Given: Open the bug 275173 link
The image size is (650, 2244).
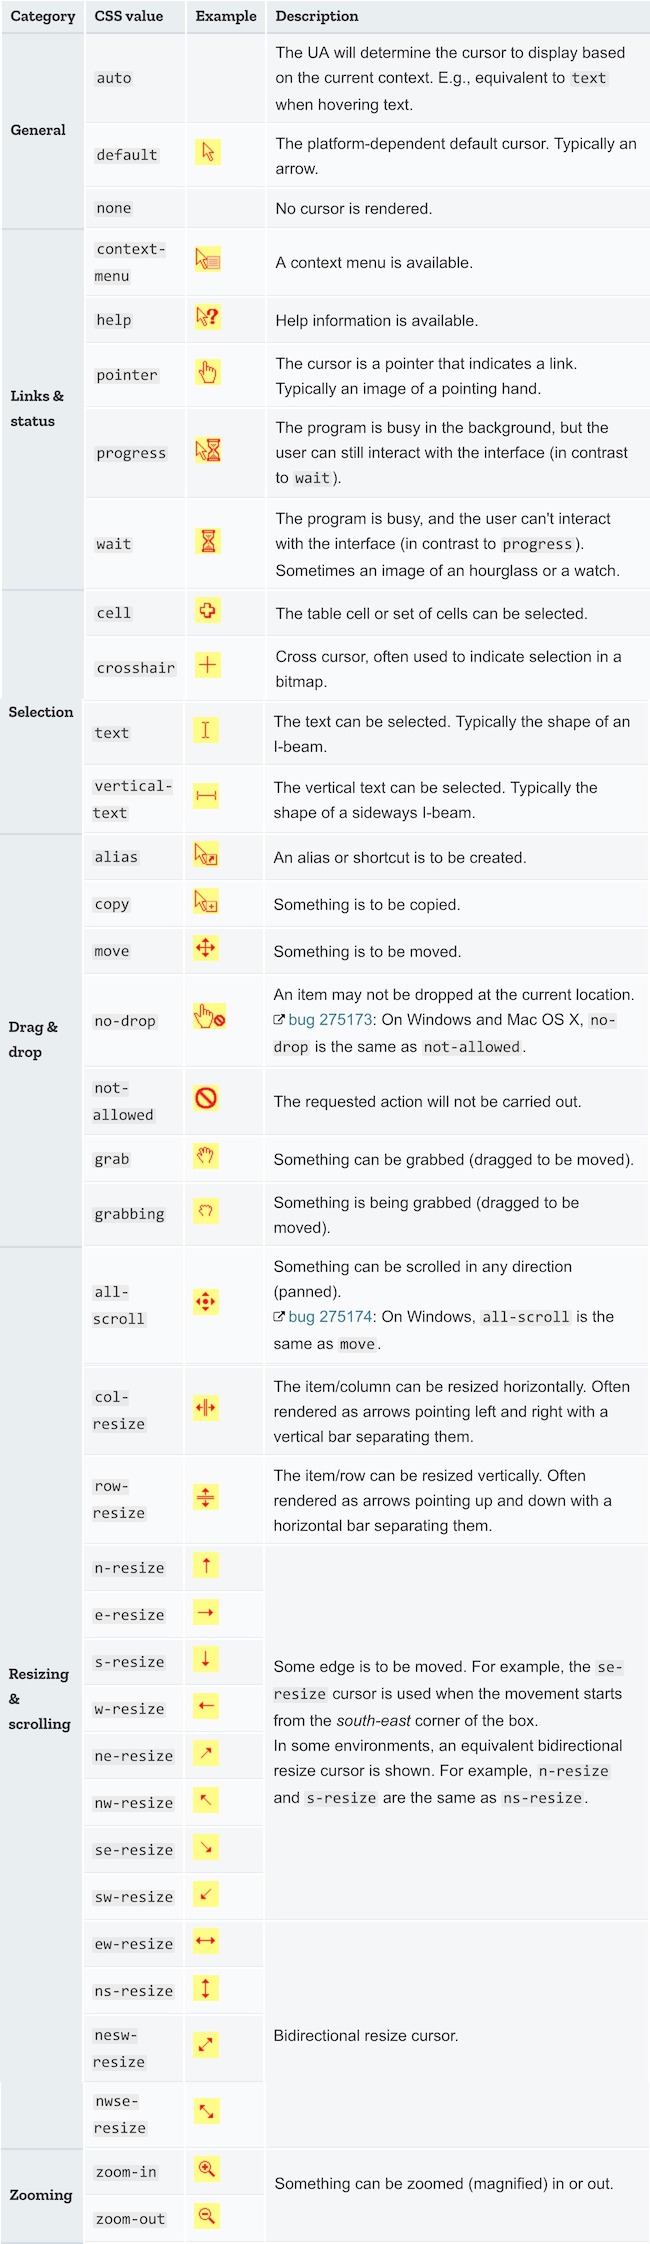Looking at the screenshot, I should click(x=330, y=1020).
